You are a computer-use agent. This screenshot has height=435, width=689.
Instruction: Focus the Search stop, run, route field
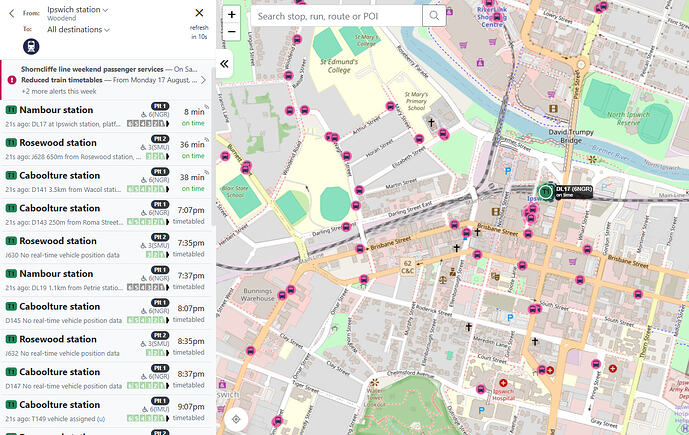(336, 16)
